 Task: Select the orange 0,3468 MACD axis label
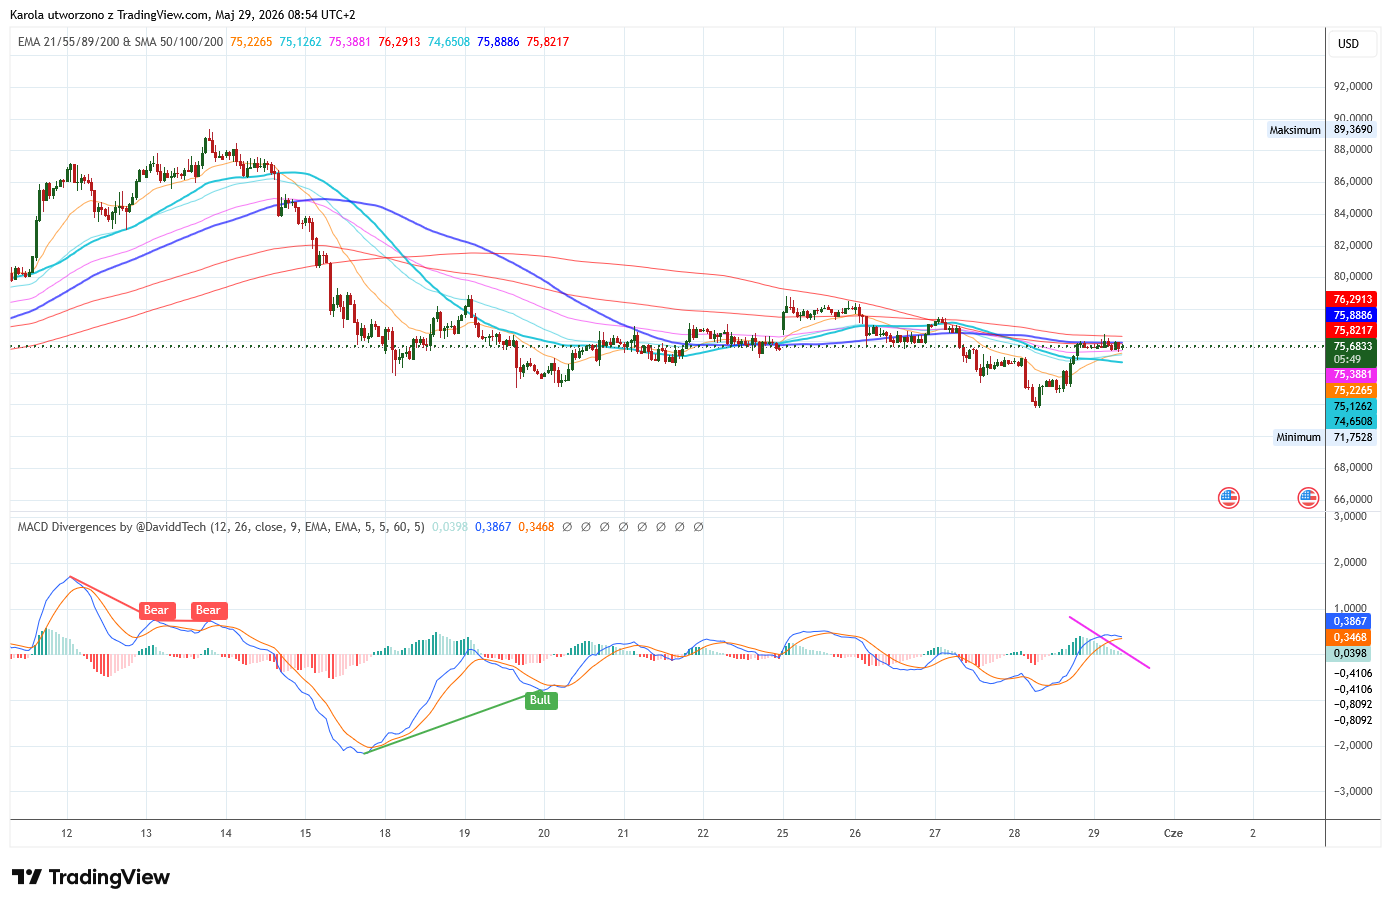[x=1350, y=637]
